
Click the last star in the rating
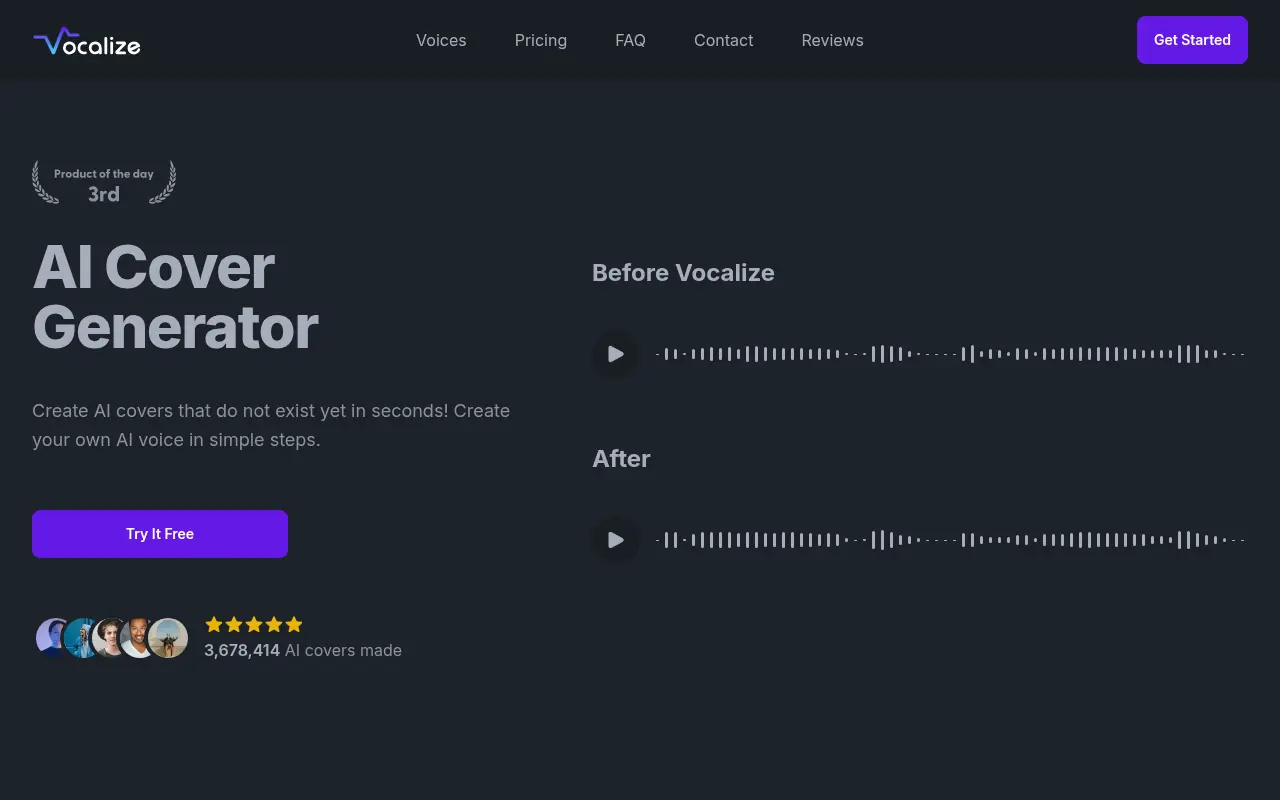click(x=294, y=624)
